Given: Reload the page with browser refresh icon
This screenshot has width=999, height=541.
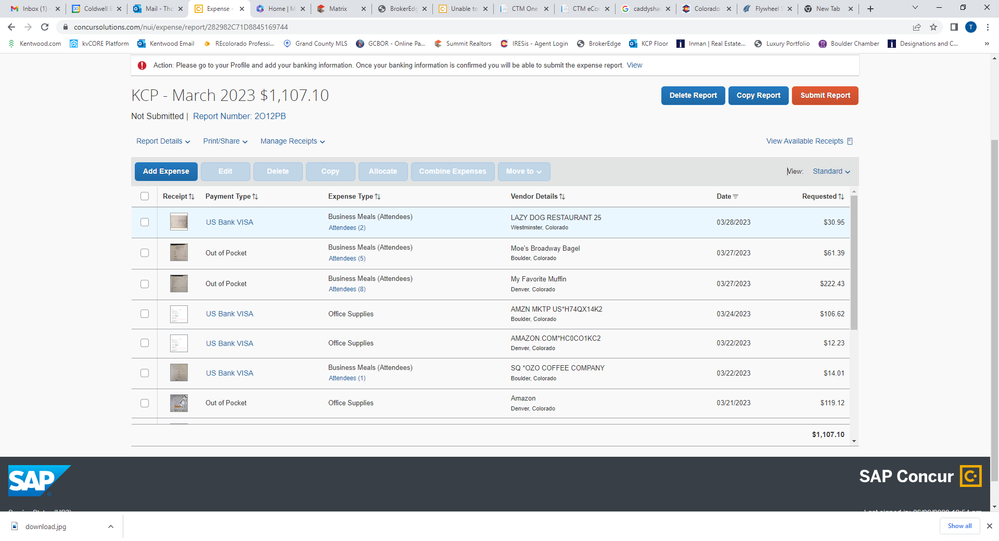Looking at the screenshot, I should pos(45,27).
